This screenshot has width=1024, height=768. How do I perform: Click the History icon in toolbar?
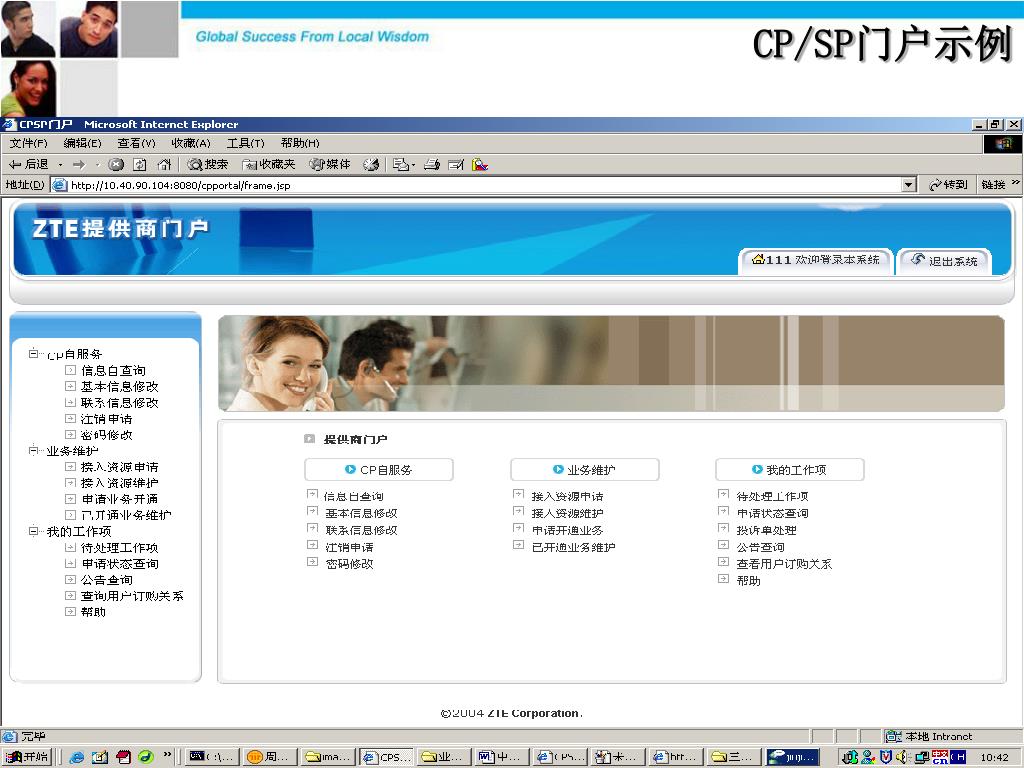[371, 165]
